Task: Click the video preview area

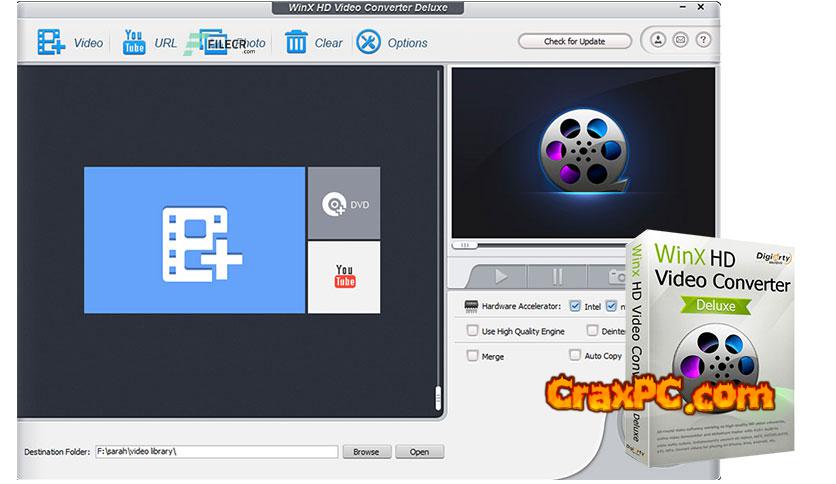Action: tap(583, 152)
